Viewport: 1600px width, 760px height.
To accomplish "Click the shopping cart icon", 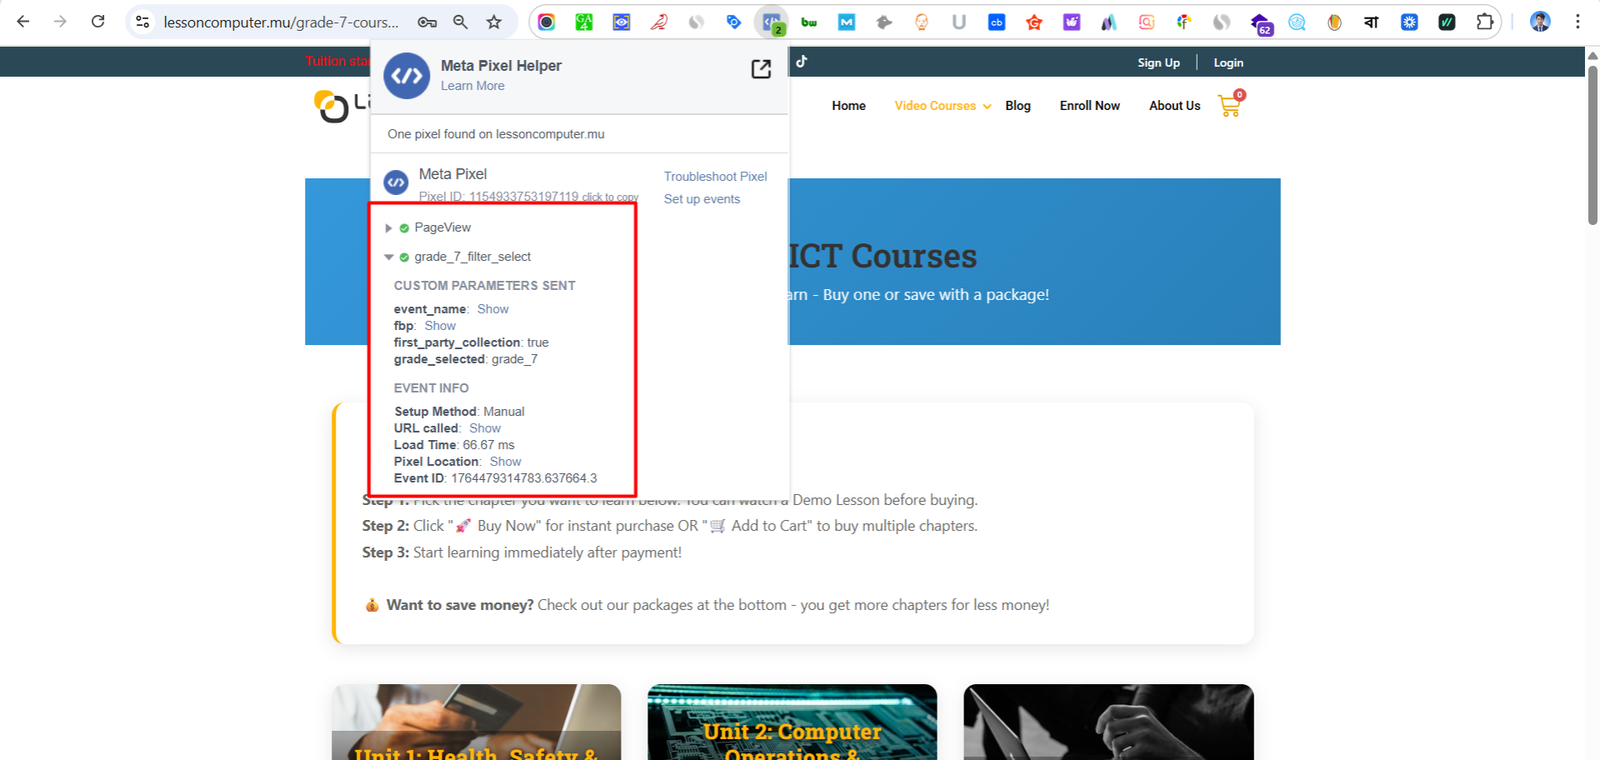I will (x=1229, y=106).
